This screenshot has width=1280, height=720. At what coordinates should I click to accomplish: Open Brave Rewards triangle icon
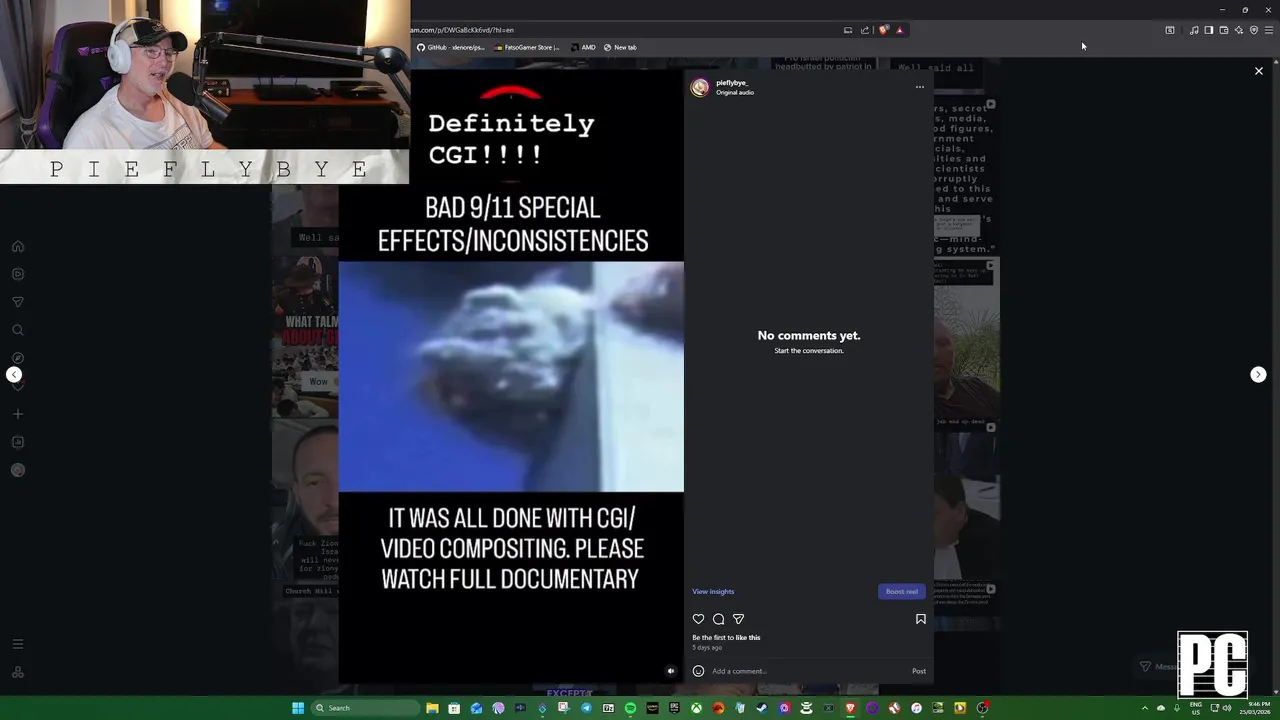click(x=900, y=30)
